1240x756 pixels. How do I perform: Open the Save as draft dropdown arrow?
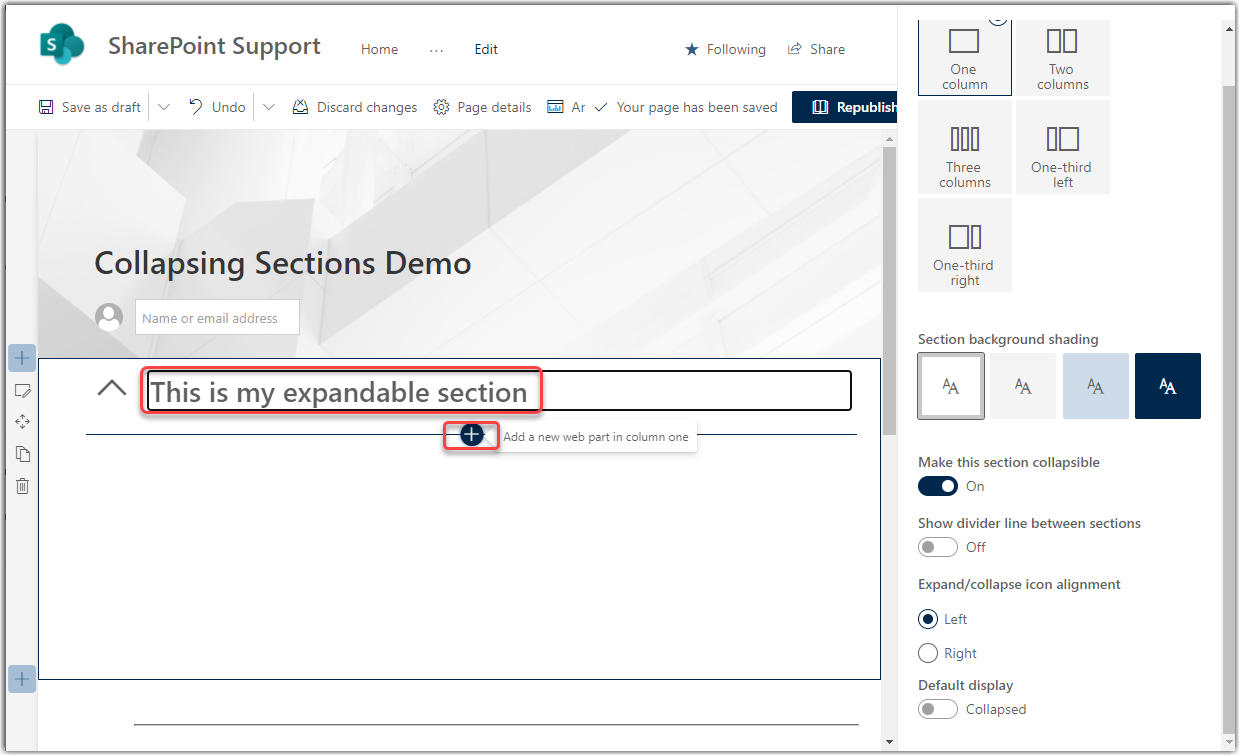coord(164,106)
